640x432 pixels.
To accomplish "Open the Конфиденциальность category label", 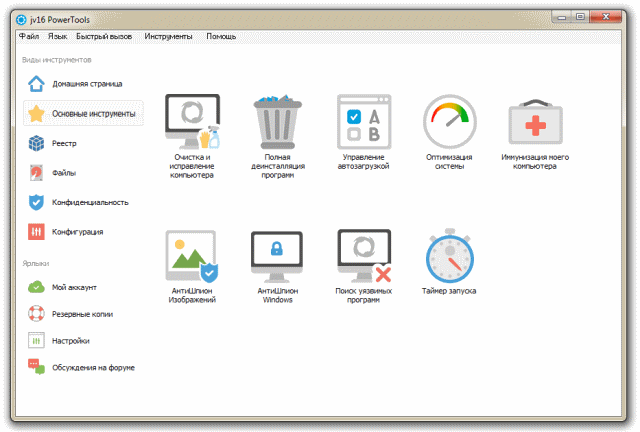I will point(90,202).
